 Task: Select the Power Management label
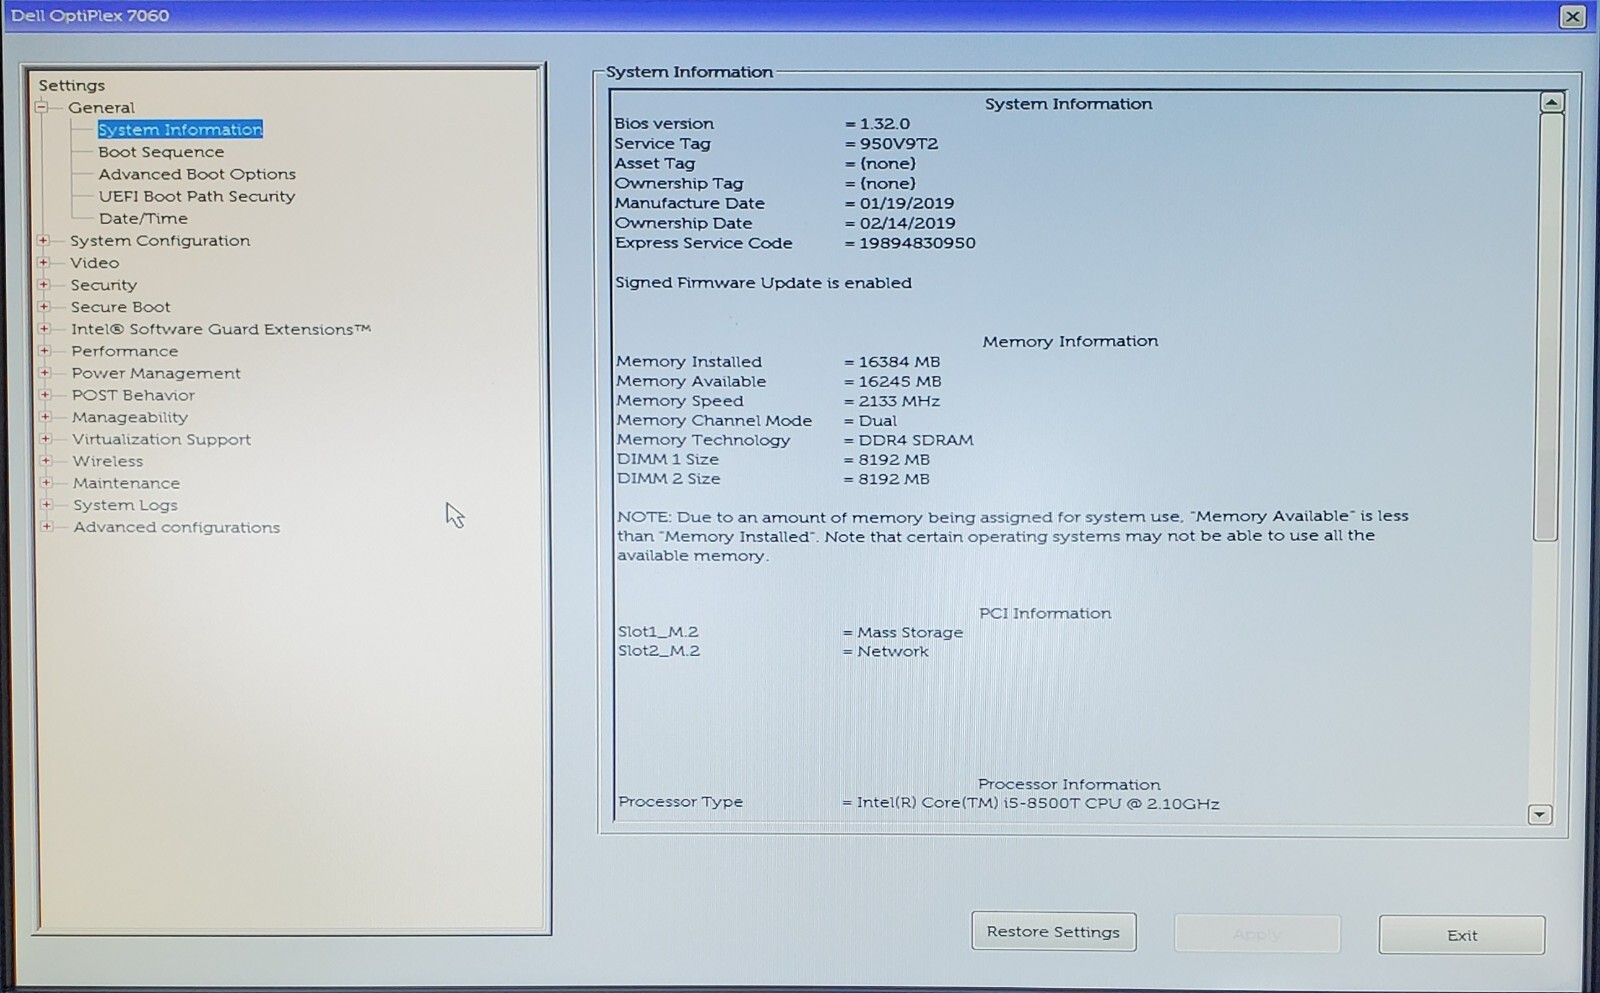pyautogui.click(x=156, y=373)
